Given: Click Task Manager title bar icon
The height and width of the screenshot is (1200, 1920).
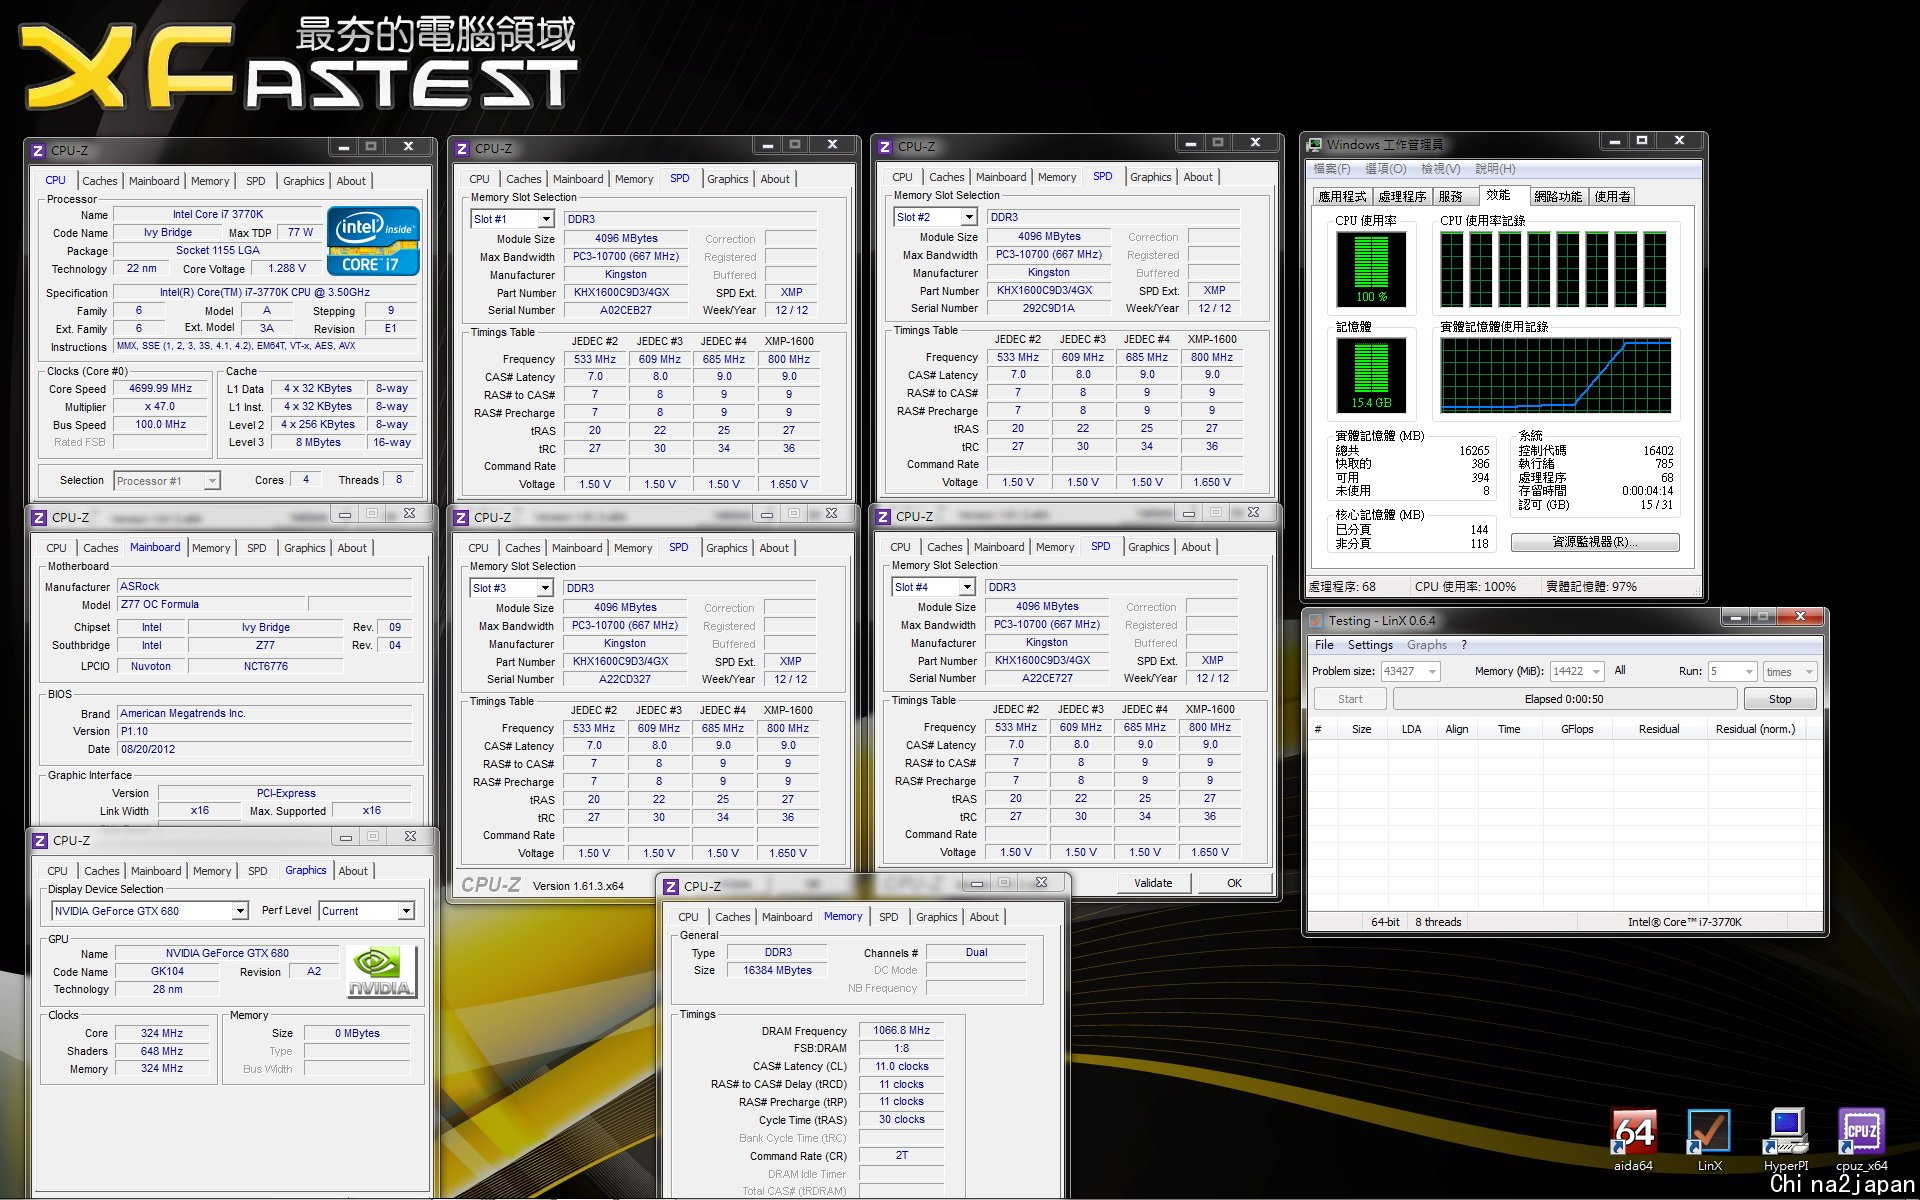Looking at the screenshot, I should pos(1315,145).
